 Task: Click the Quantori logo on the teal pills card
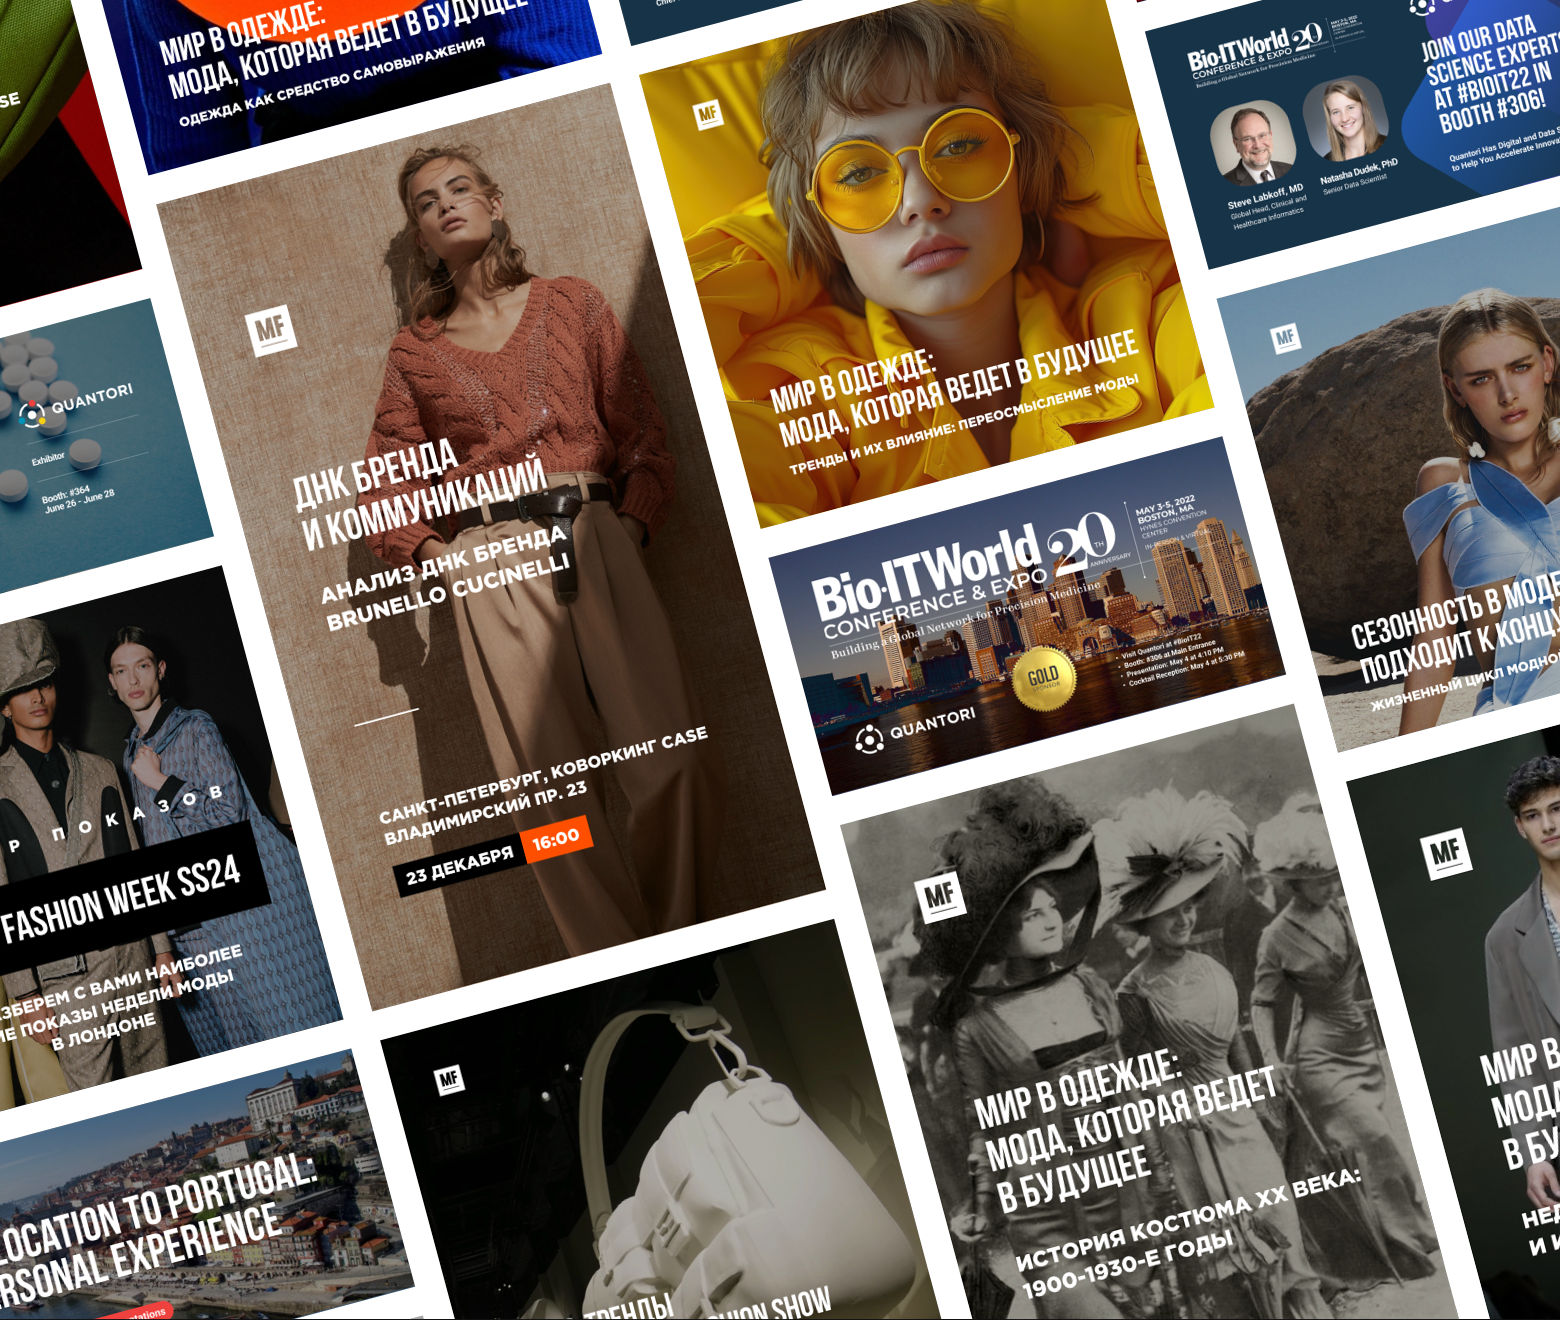click(x=76, y=404)
